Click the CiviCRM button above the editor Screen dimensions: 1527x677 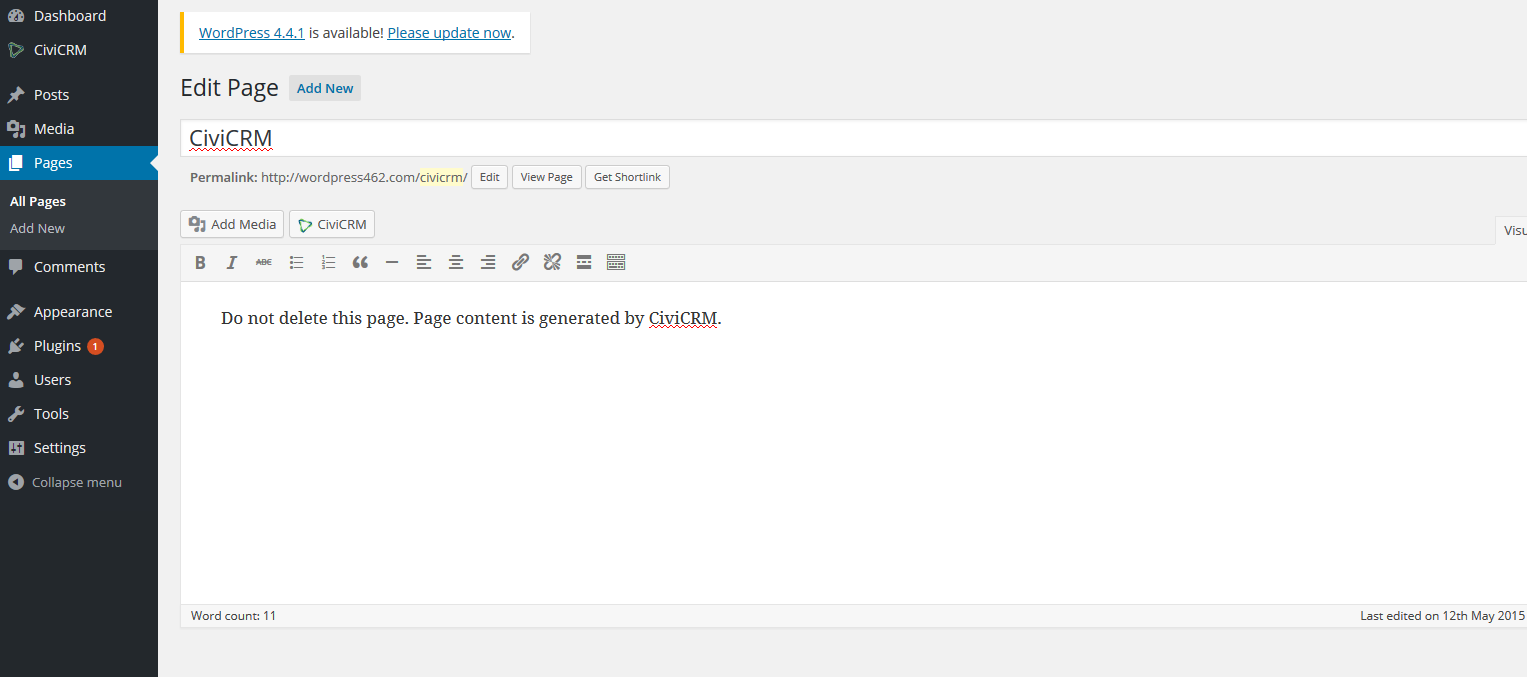pyautogui.click(x=332, y=224)
